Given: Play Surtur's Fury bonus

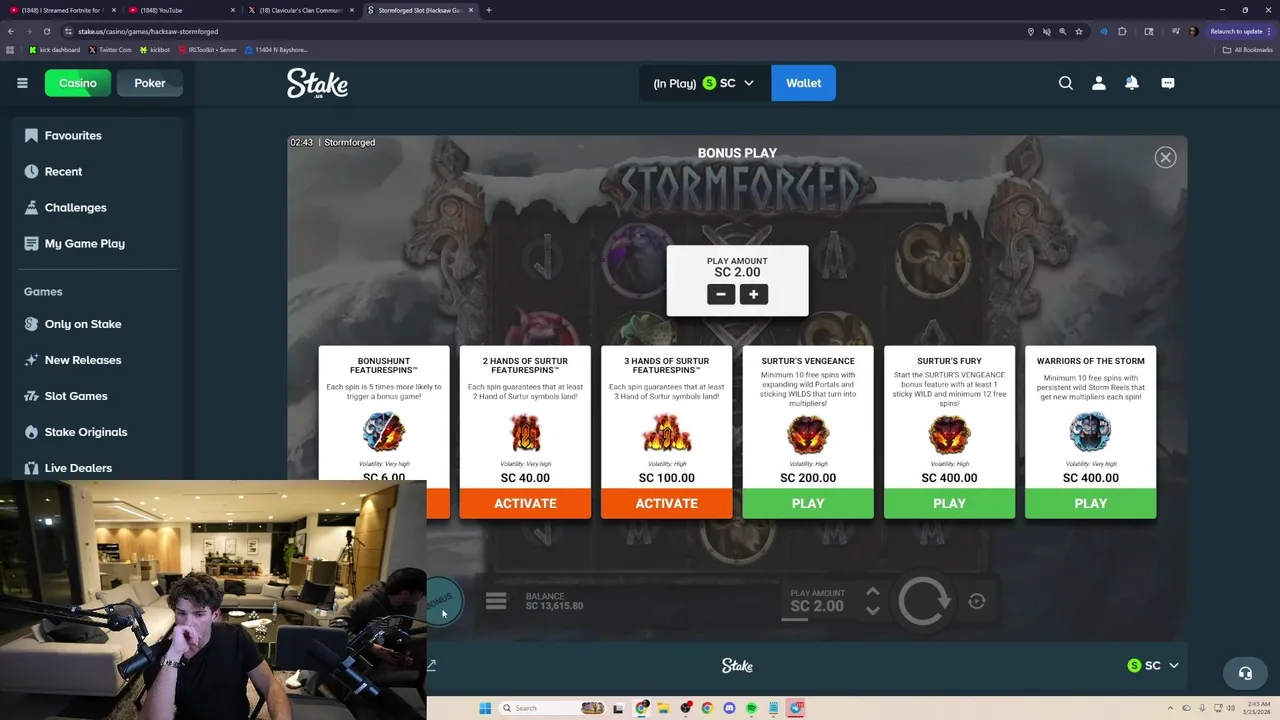Looking at the screenshot, I should pyautogui.click(x=949, y=503).
